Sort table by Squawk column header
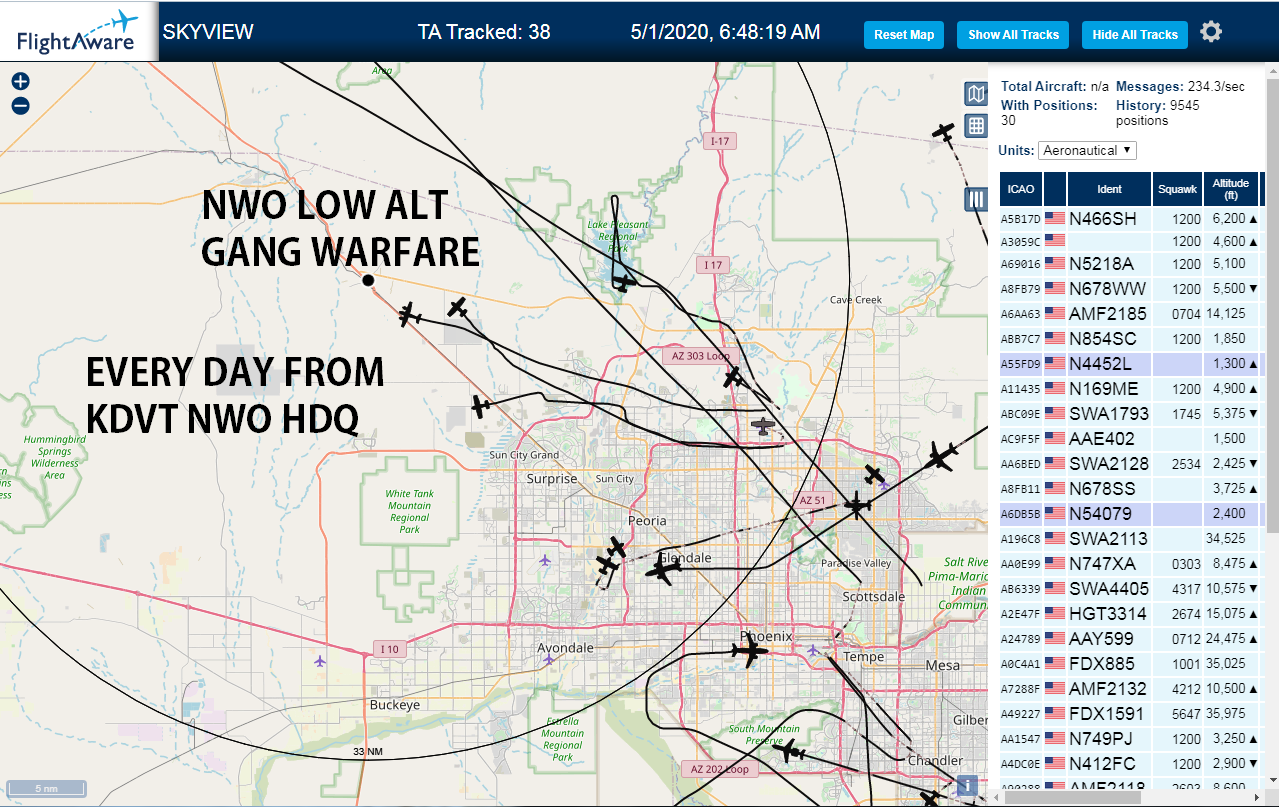1279x807 pixels. pyautogui.click(x=1177, y=189)
